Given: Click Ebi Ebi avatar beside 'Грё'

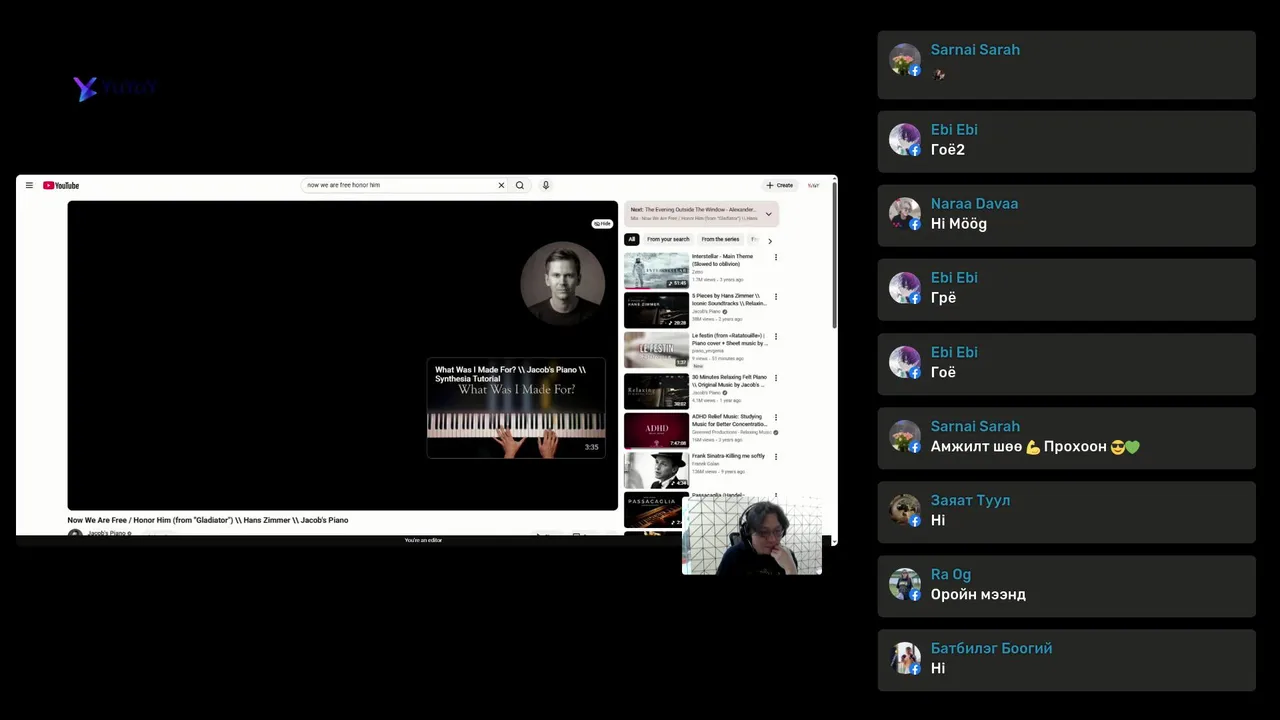Looking at the screenshot, I should coord(905,288).
